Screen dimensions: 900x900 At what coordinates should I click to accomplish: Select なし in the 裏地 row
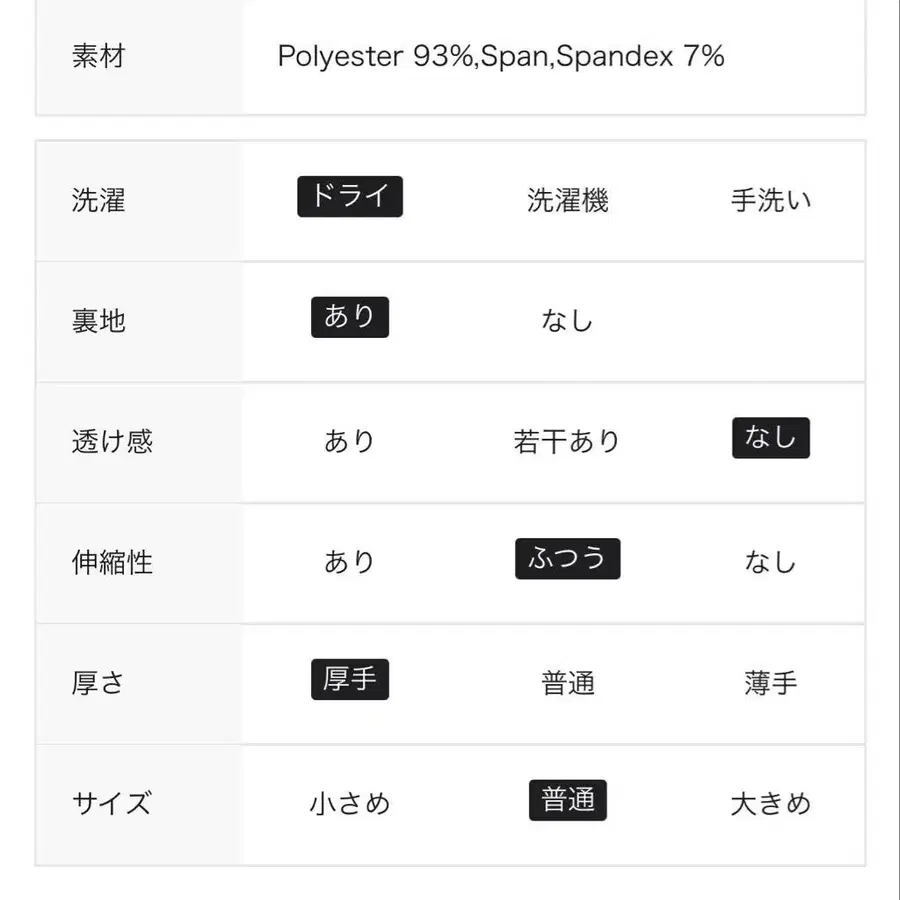(x=567, y=321)
